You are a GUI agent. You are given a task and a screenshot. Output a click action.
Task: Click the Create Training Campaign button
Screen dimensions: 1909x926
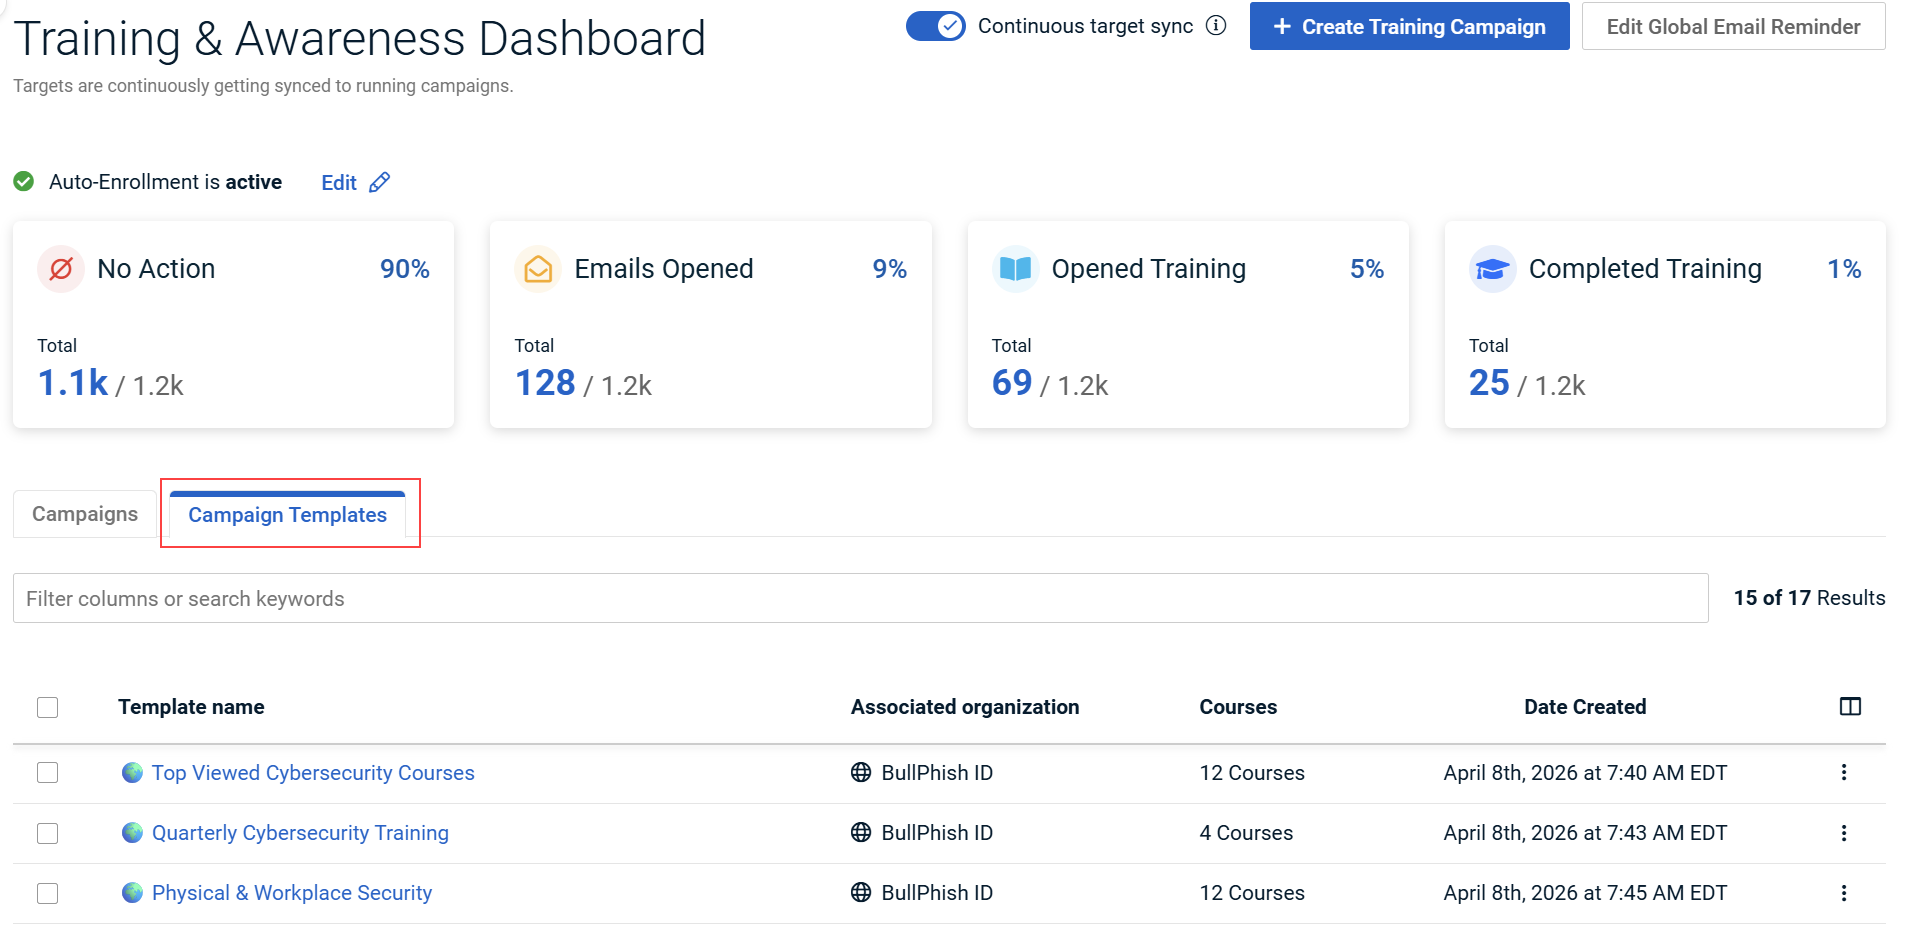click(x=1409, y=27)
